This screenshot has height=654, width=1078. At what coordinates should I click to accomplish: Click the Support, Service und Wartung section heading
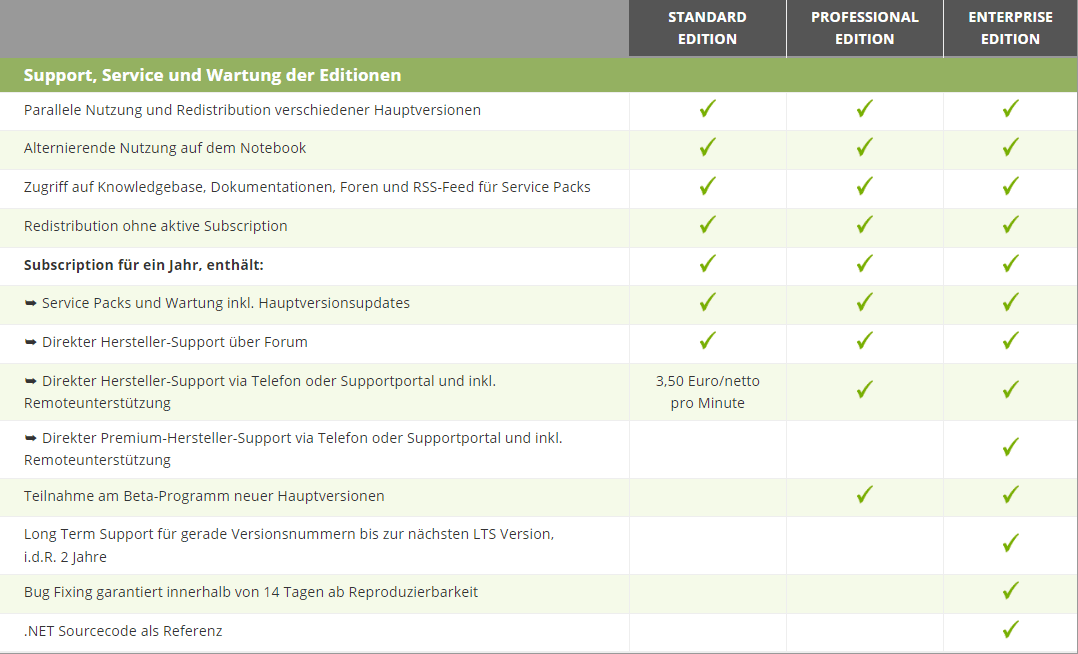(212, 75)
